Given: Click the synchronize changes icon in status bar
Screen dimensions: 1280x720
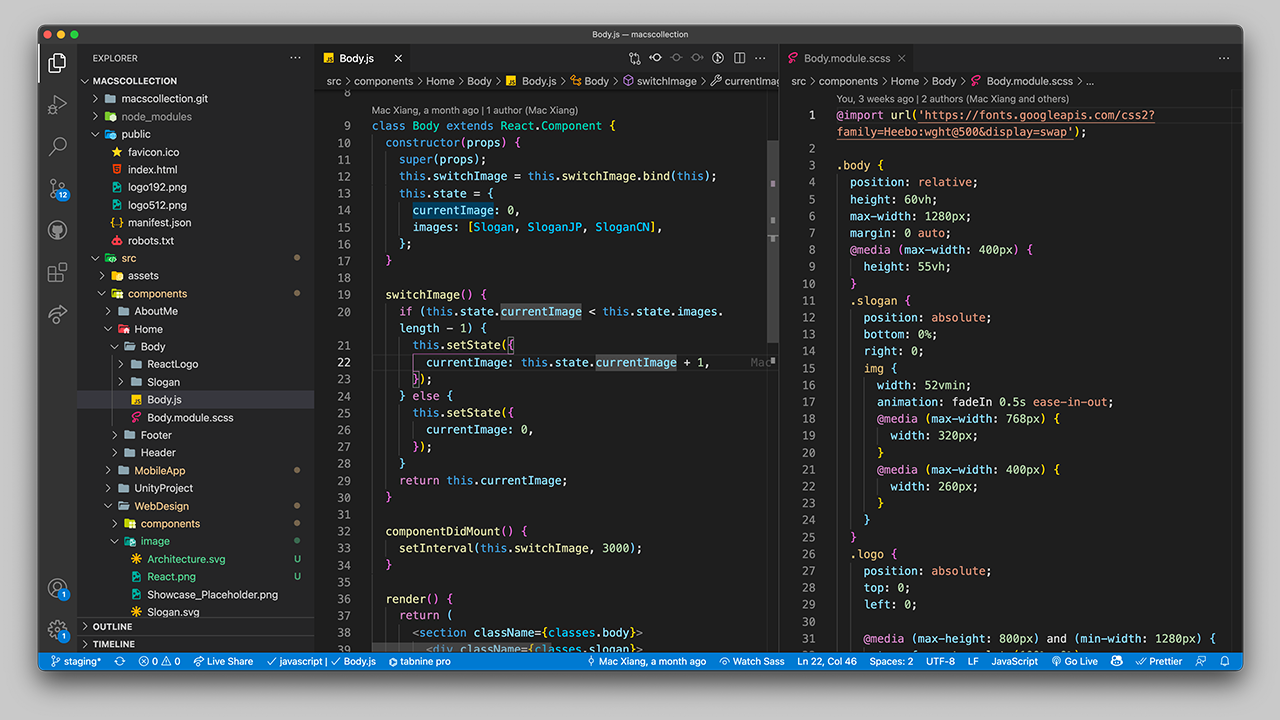Looking at the screenshot, I should pos(121,661).
